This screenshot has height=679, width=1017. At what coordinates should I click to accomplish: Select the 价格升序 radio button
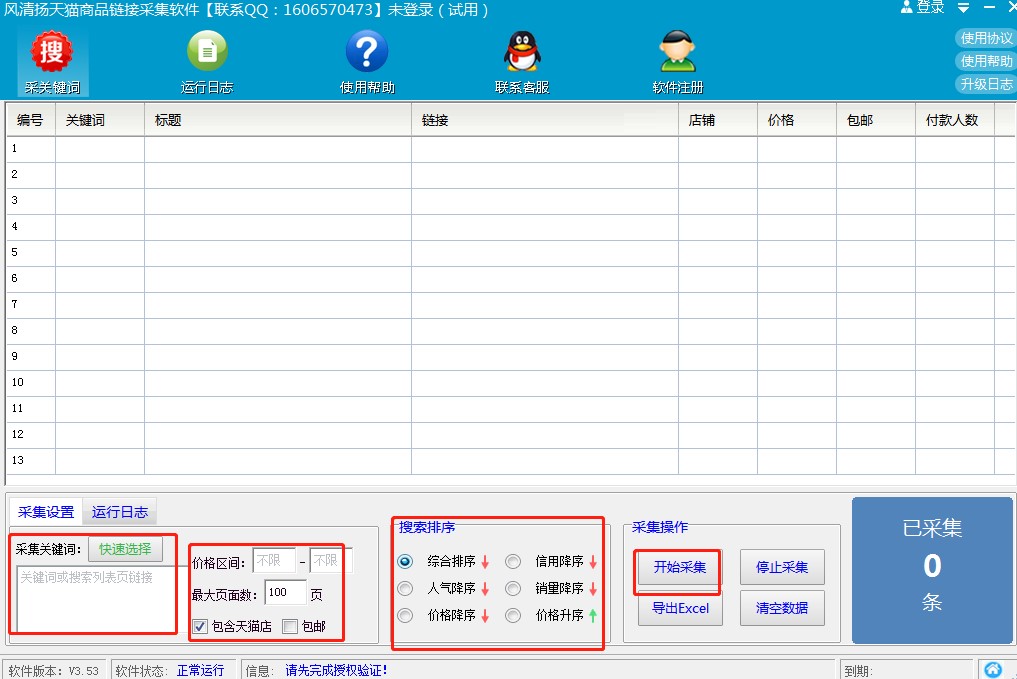click(x=513, y=615)
